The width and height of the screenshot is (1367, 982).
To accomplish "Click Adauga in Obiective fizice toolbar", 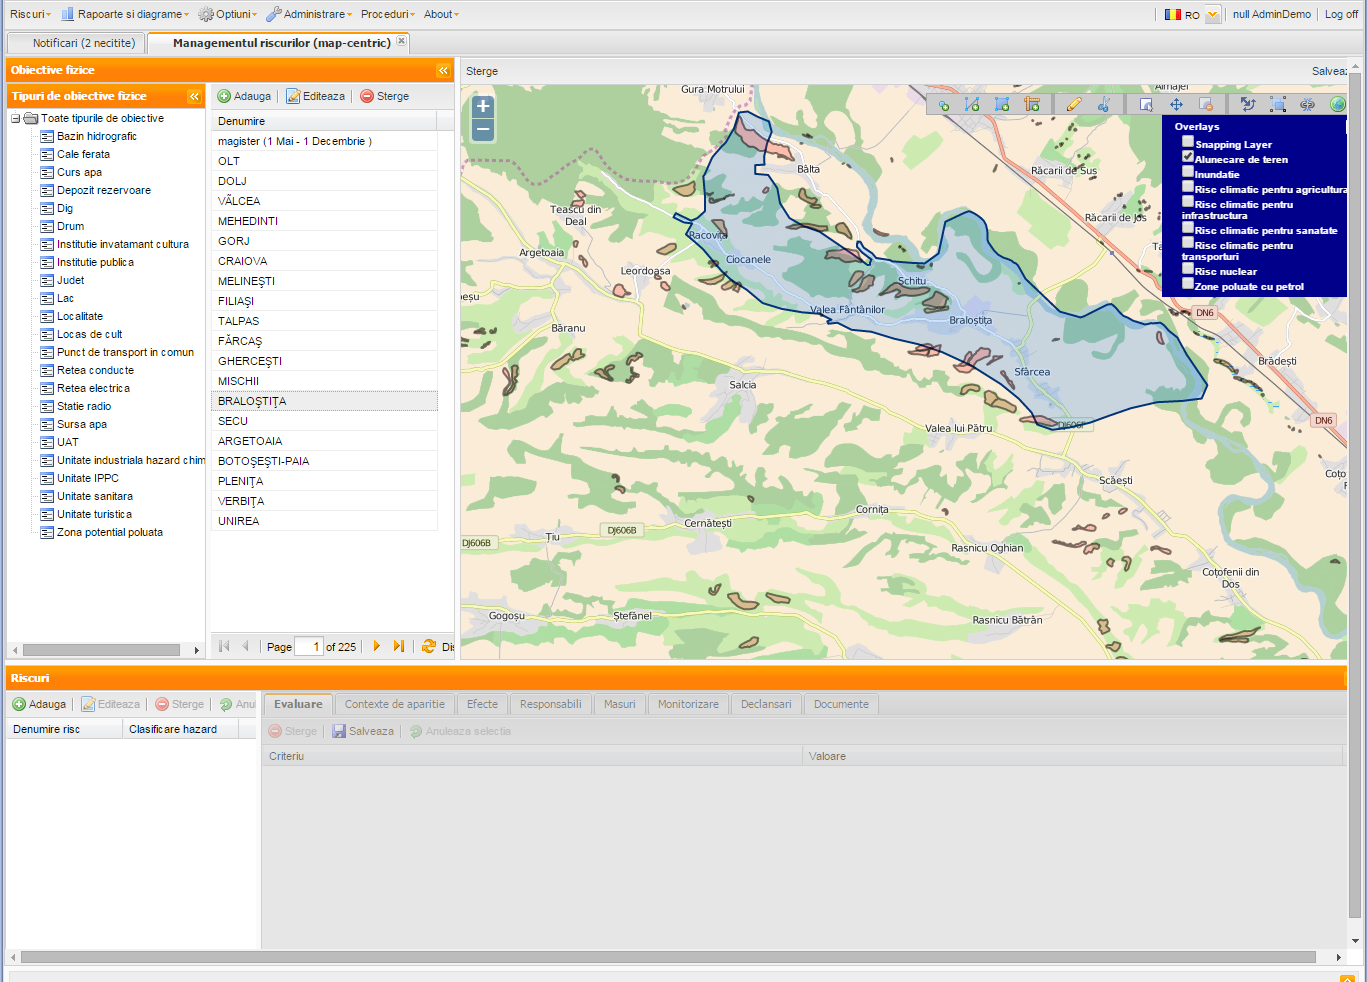I will [244, 96].
